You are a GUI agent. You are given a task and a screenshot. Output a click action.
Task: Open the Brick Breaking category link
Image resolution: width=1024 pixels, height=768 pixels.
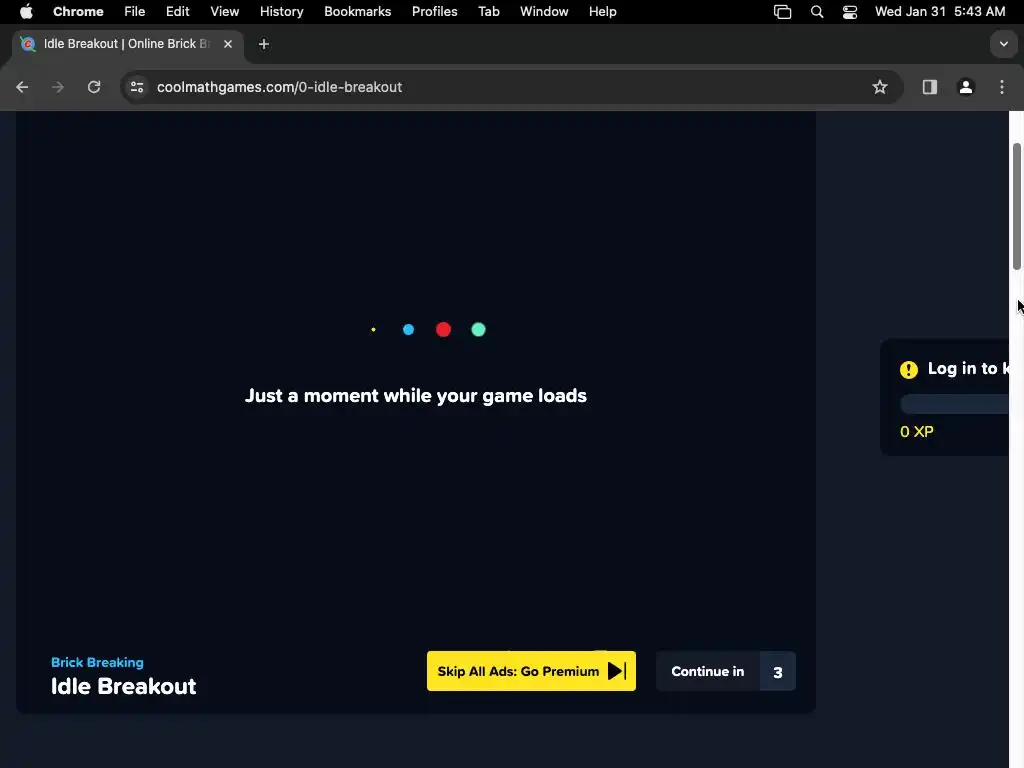point(97,662)
